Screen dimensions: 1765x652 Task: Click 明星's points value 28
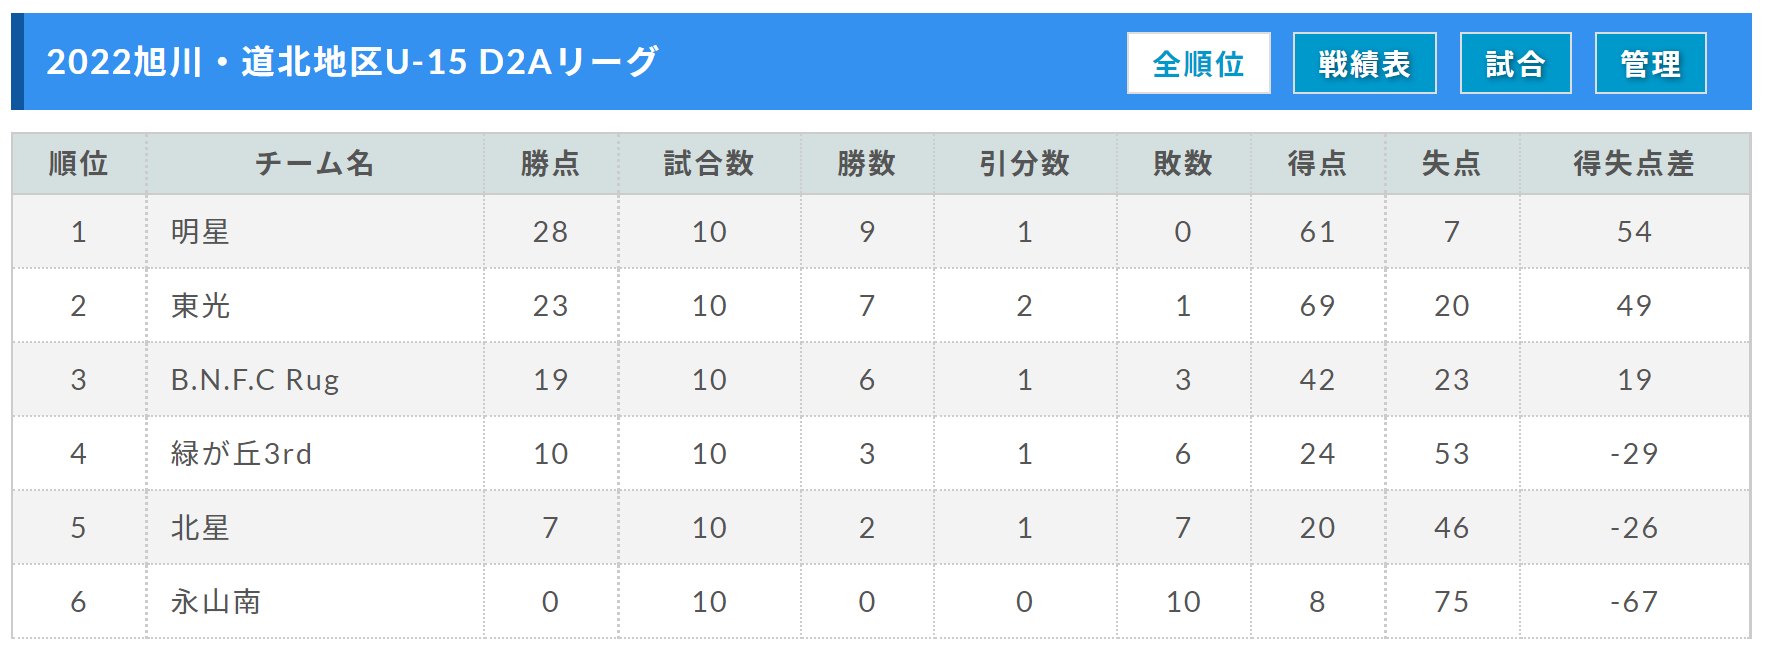[550, 232]
